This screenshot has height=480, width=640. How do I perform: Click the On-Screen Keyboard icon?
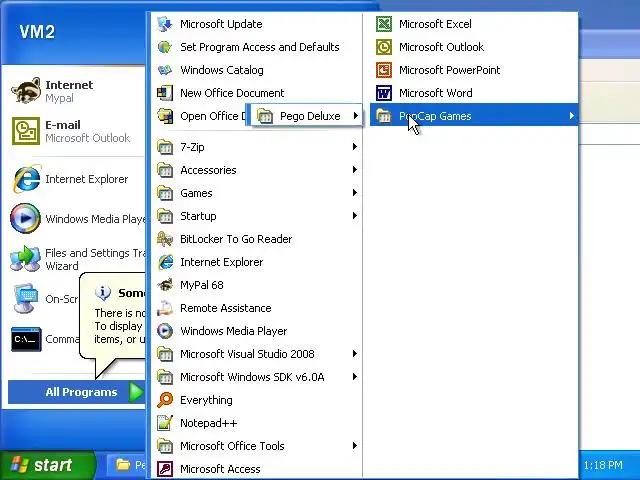[26, 299]
